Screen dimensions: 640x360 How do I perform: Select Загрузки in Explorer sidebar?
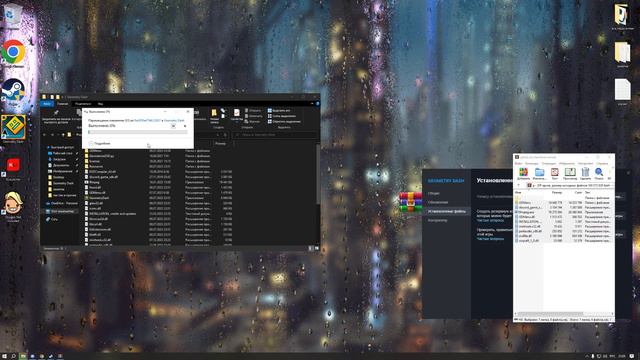[x=59, y=159]
